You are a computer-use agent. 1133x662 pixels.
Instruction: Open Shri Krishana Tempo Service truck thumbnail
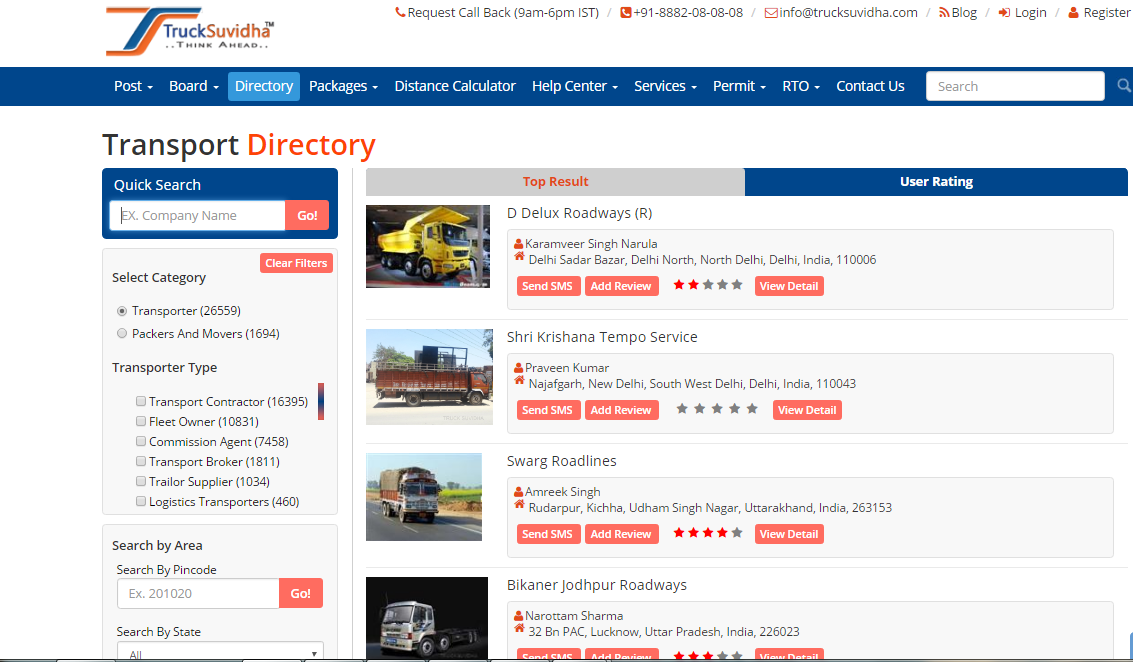coord(429,377)
